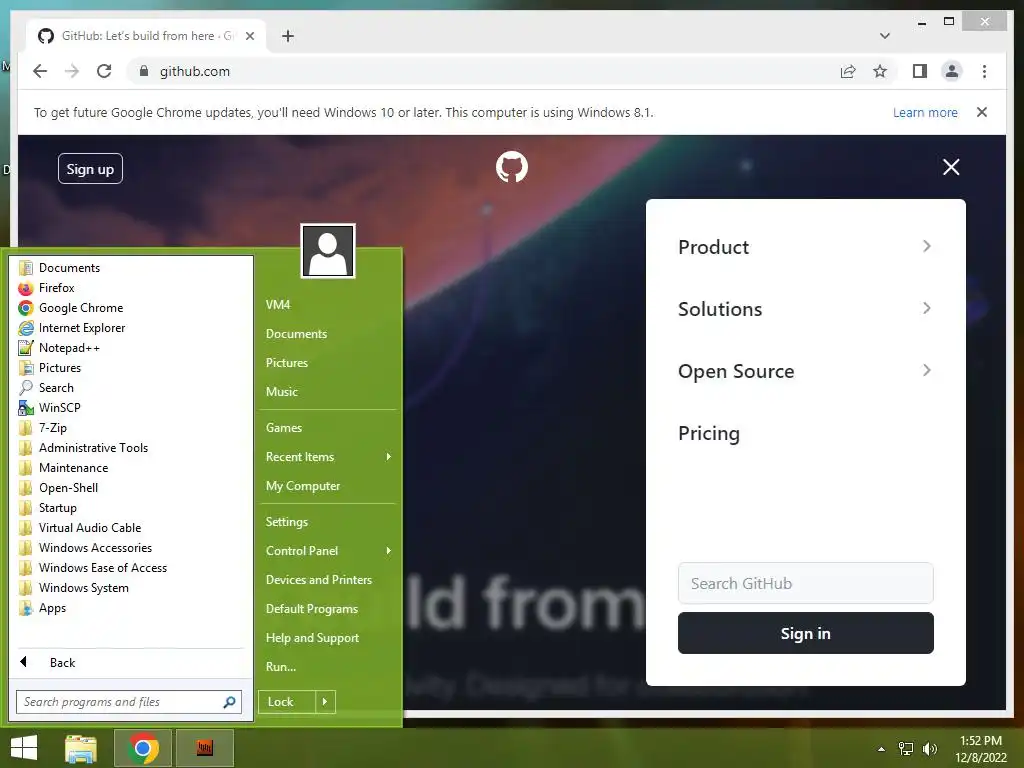1024x768 pixels.
Task: Open Chrome tab search dropdown
Action: point(885,36)
